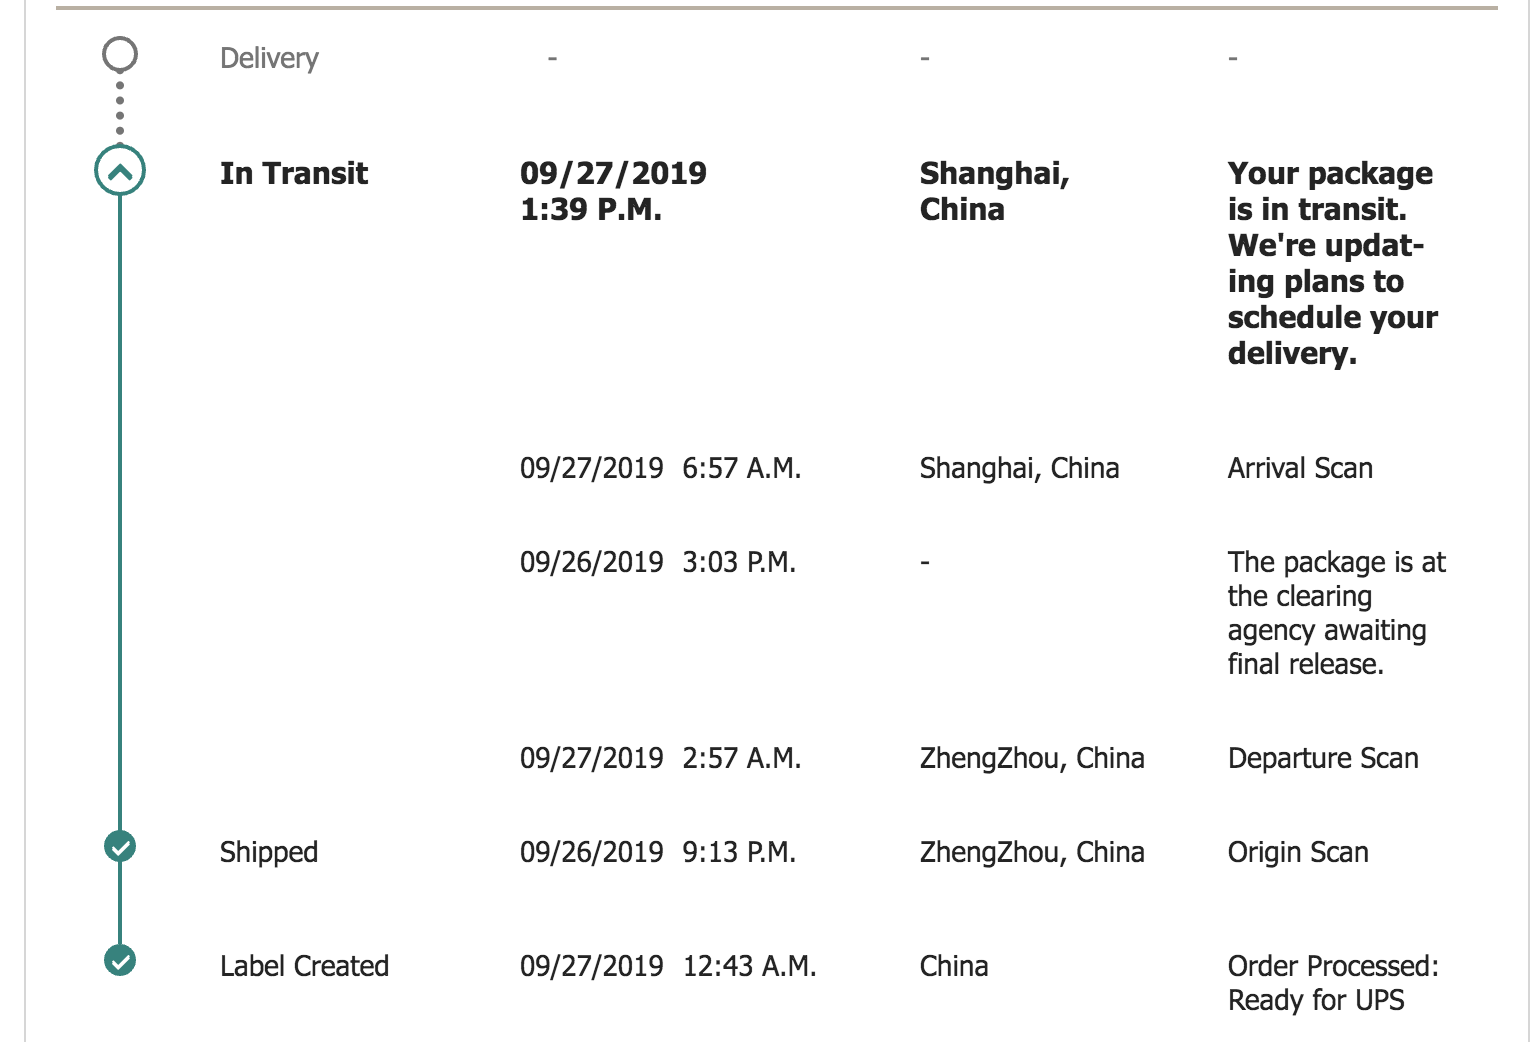Image resolution: width=1530 pixels, height=1042 pixels.
Task: Collapse the In Transit chevron icon
Action: tap(120, 172)
